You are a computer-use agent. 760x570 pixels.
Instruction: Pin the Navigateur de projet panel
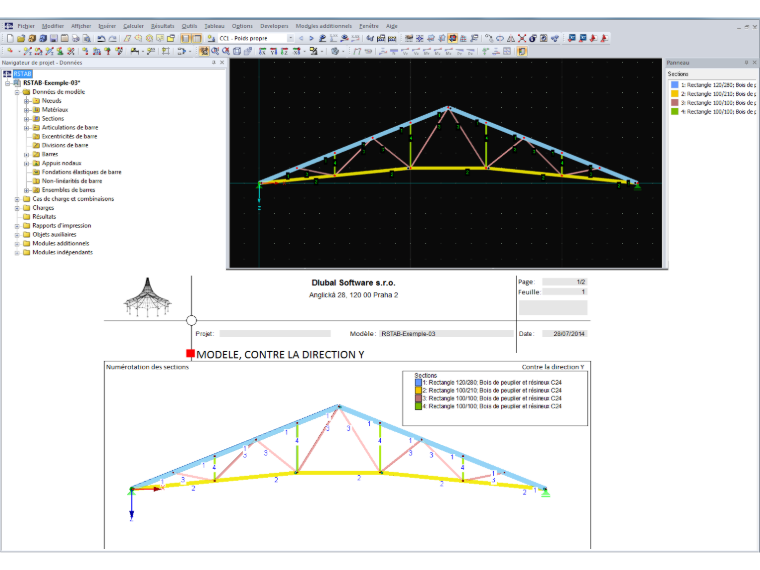[x=213, y=63]
